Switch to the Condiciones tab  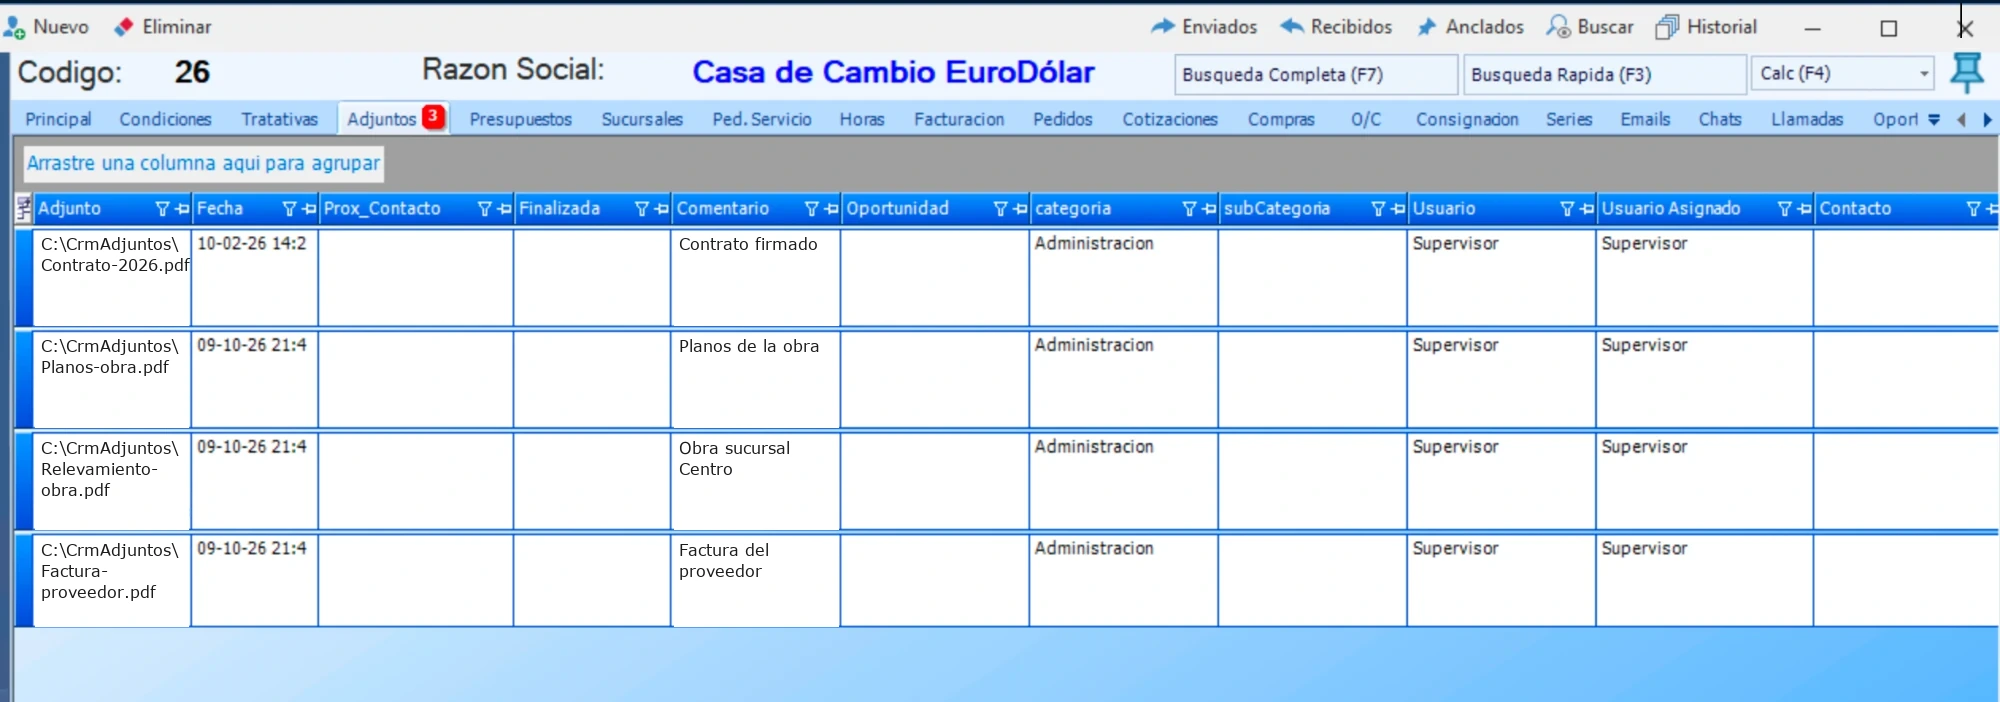[165, 119]
